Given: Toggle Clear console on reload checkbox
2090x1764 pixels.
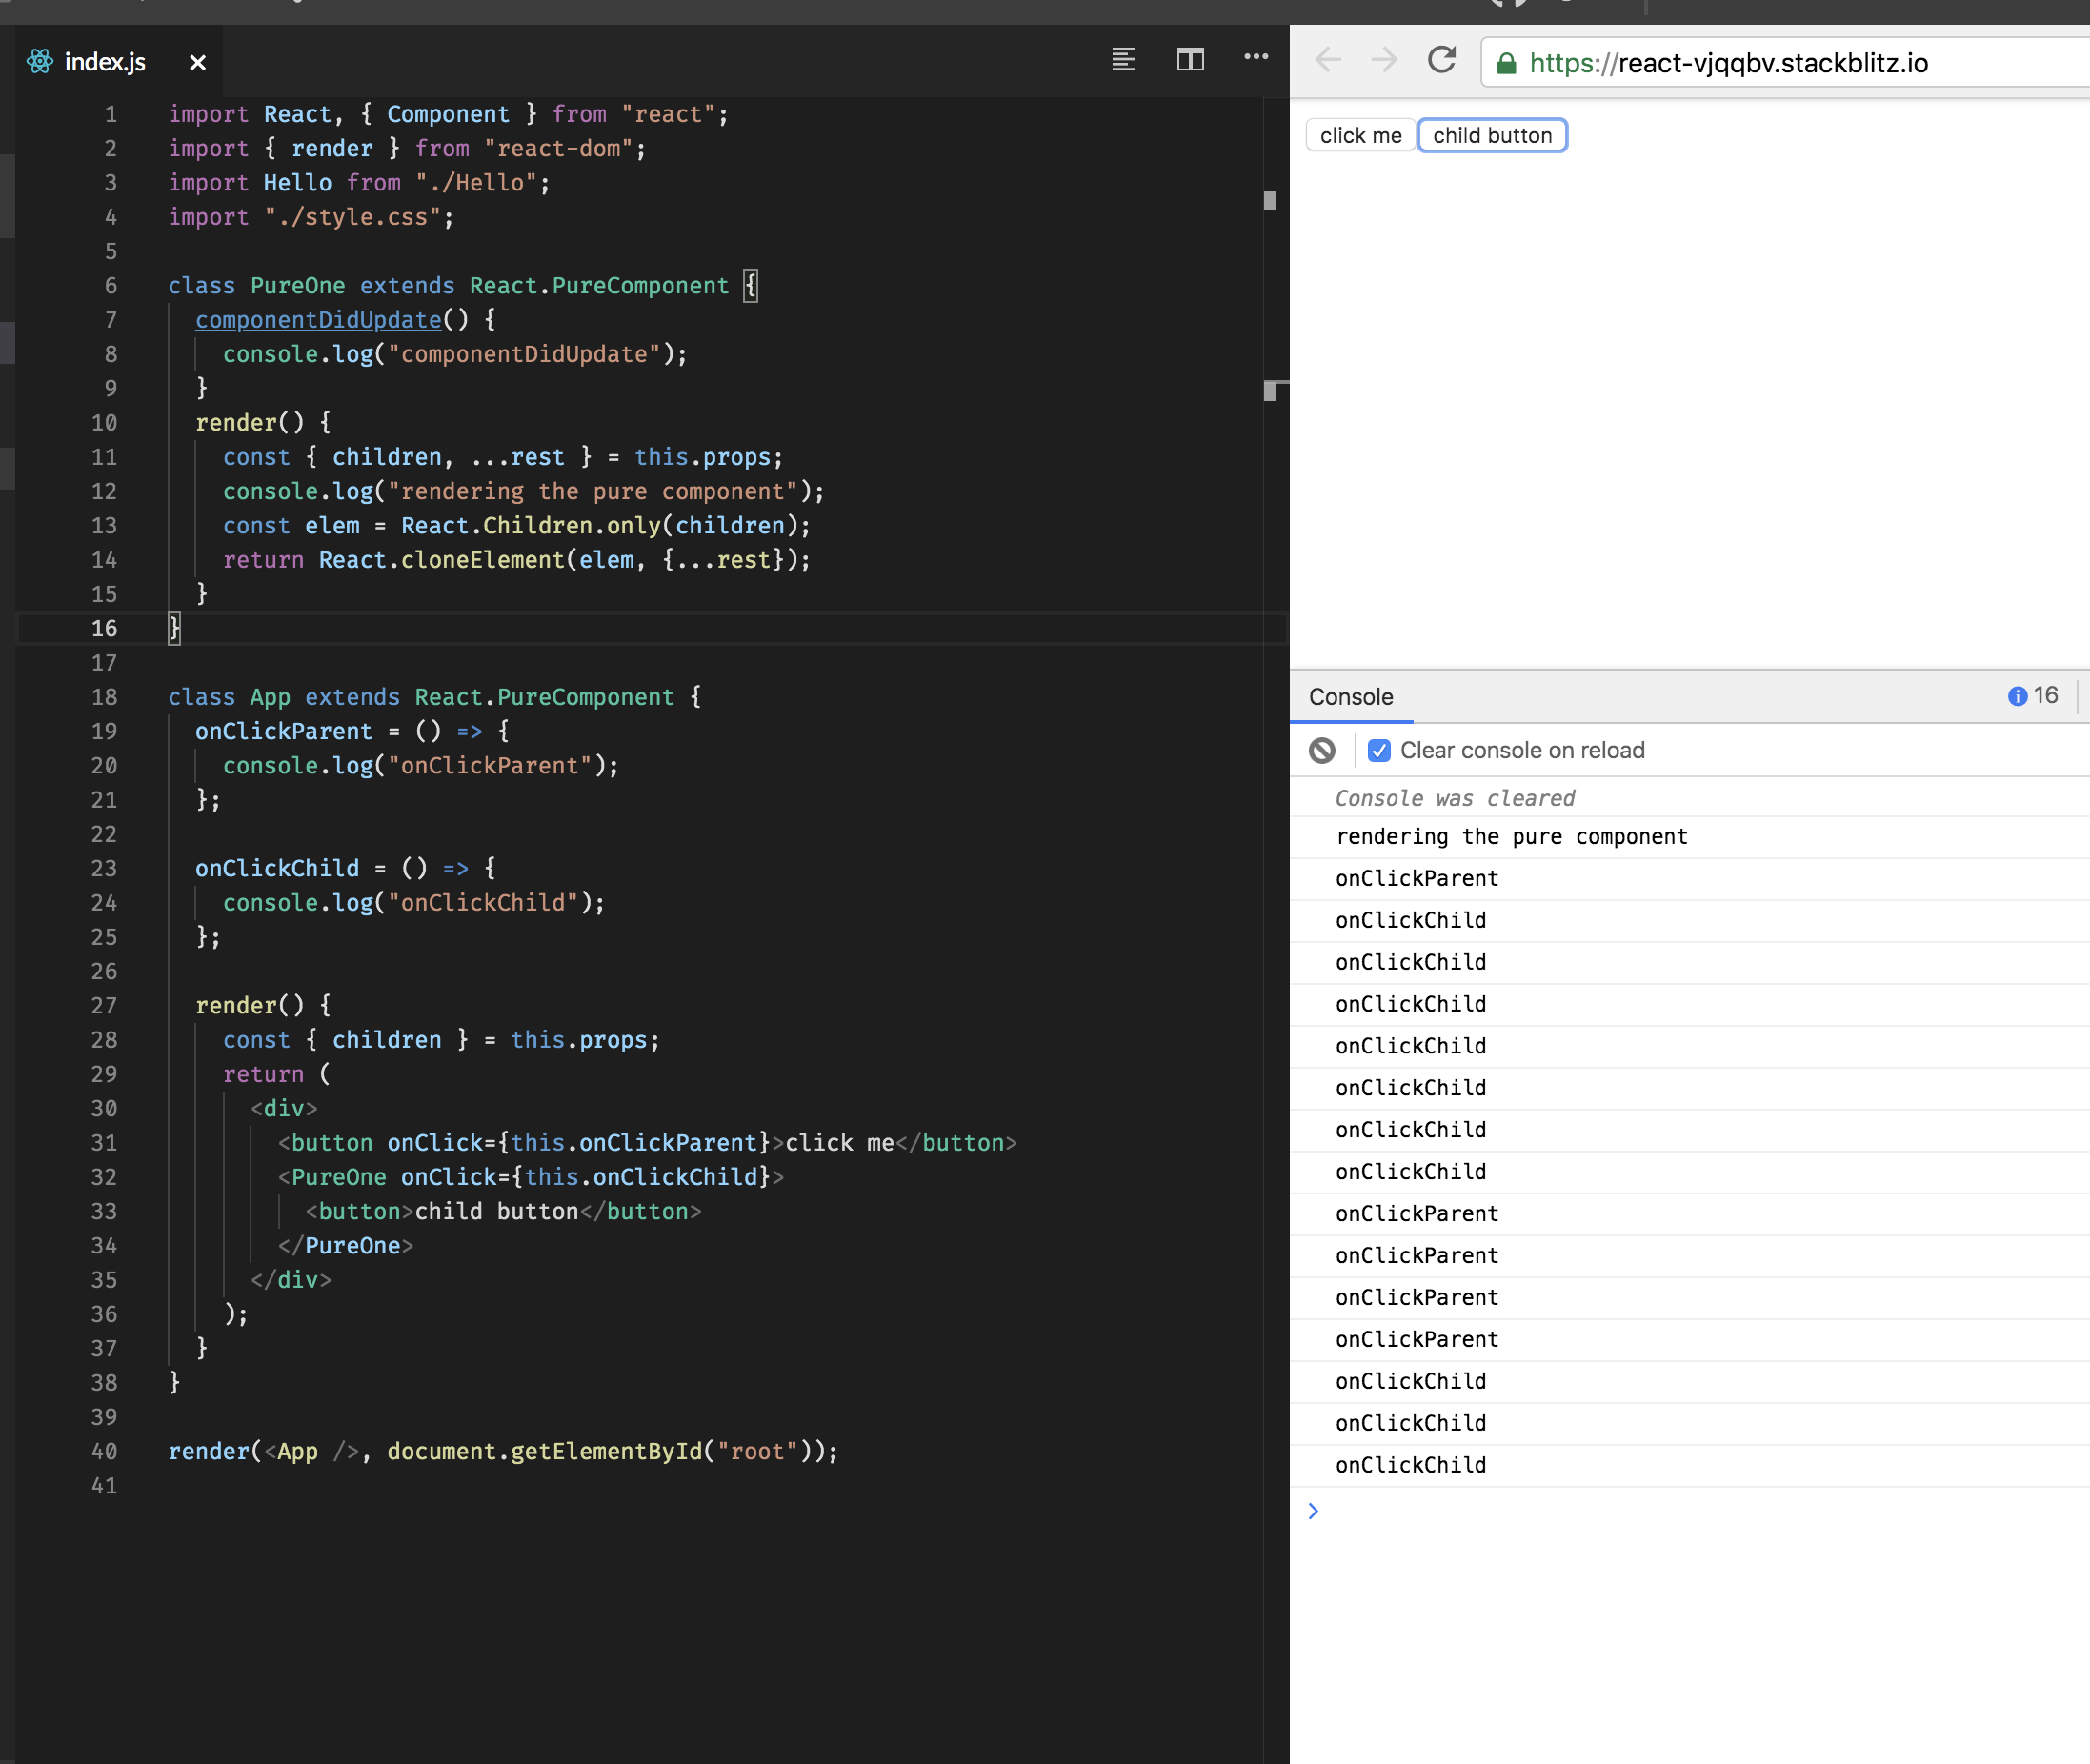Looking at the screenshot, I should 1379,750.
